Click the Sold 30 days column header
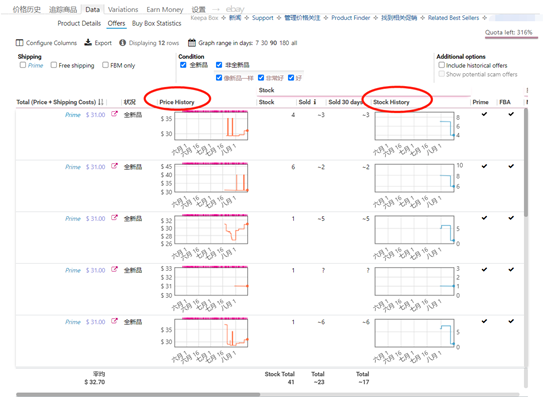Image resolution: width=554 pixels, height=397 pixels. coord(345,102)
